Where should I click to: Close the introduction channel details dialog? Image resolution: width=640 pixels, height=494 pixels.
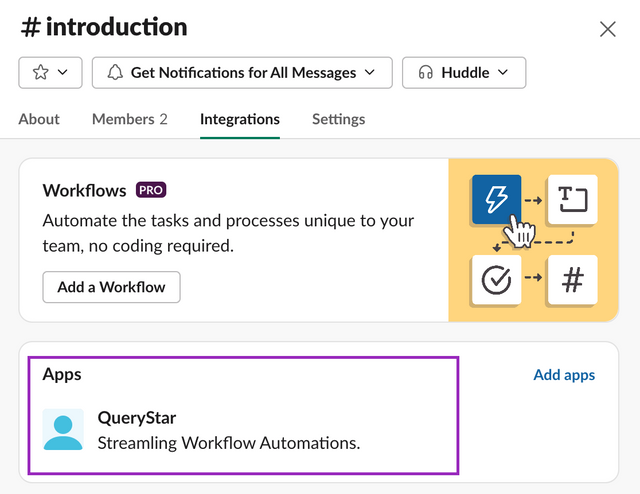[x=607, y=29]
